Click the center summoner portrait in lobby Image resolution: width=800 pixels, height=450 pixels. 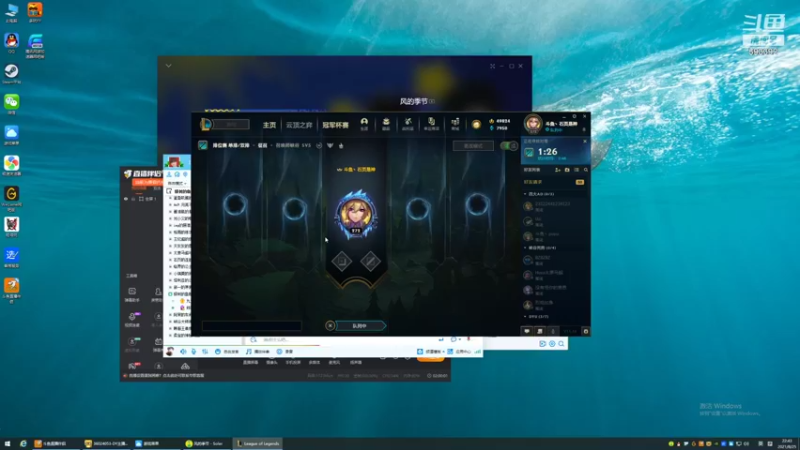click(356, 214)
